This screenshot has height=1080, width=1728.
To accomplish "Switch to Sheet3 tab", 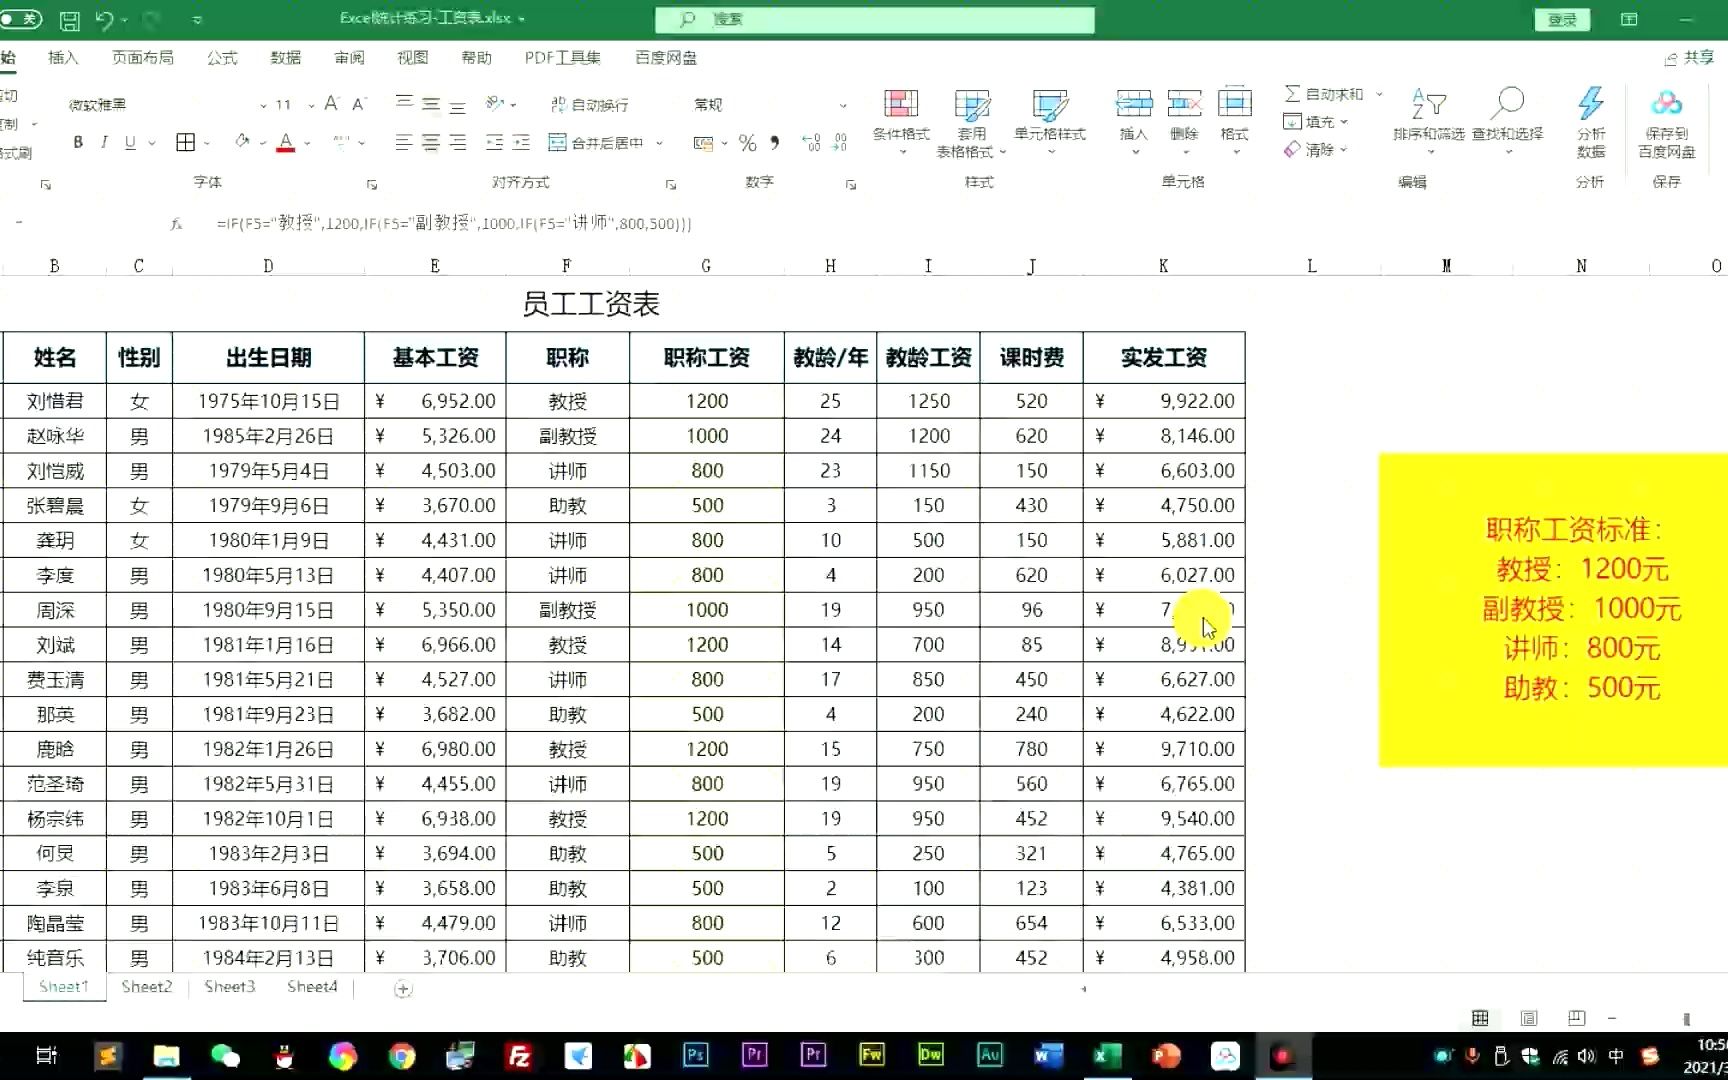I will 230,987.
